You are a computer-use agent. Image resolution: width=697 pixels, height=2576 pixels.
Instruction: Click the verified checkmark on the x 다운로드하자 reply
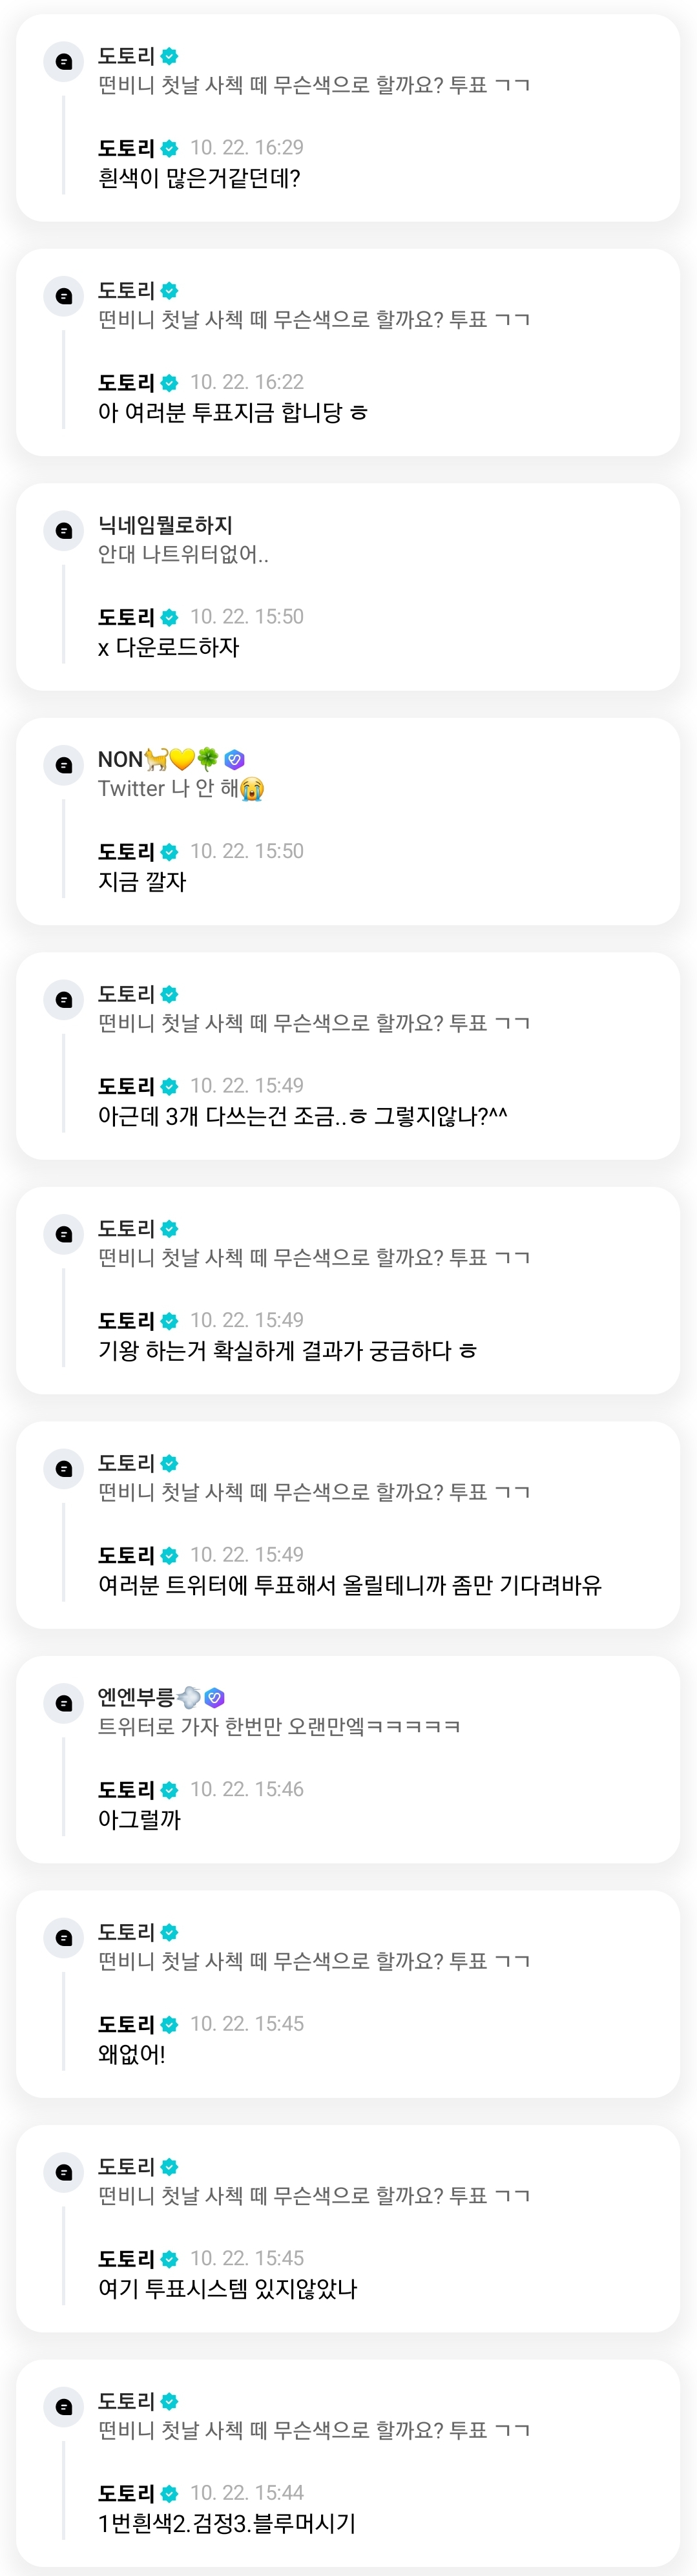click(170, 617)
